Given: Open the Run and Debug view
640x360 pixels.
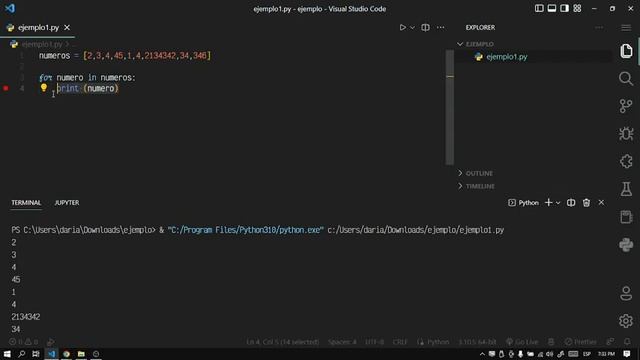Looking at the screenshot, I should click(x=626, y=134).
